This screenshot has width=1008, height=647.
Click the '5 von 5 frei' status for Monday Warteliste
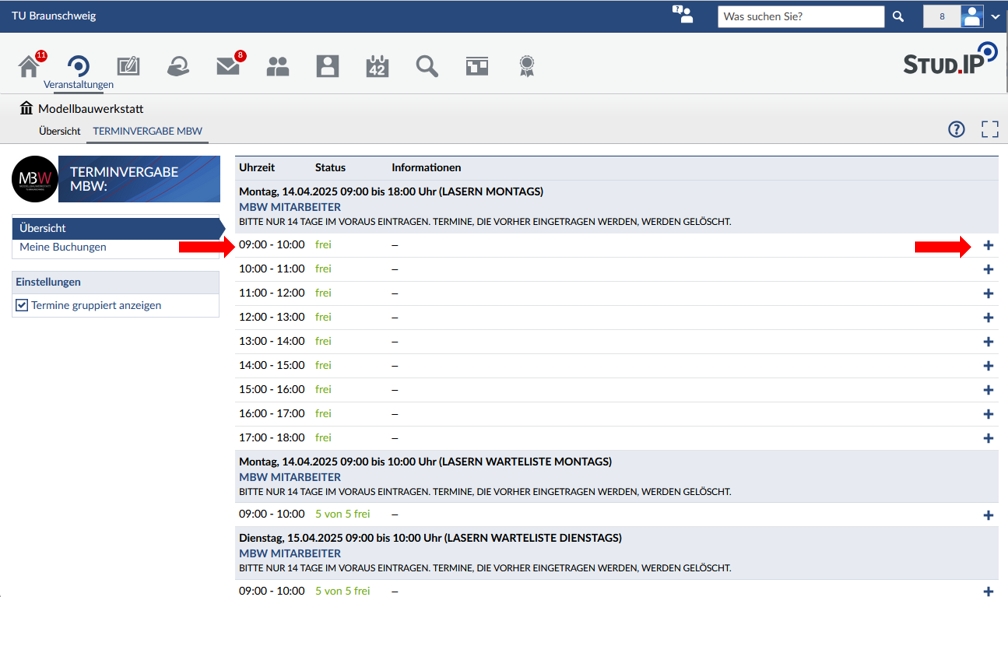coord(343,514)
